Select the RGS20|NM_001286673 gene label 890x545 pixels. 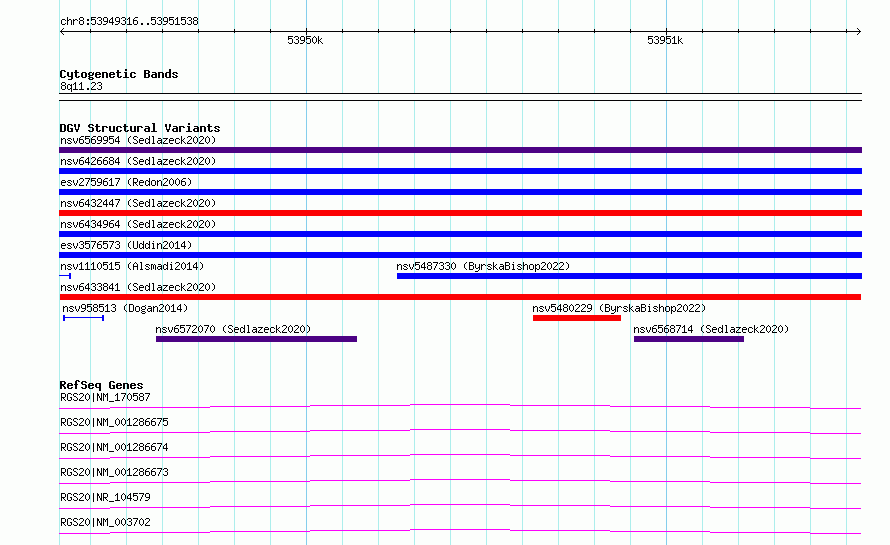tap(114, 472)
